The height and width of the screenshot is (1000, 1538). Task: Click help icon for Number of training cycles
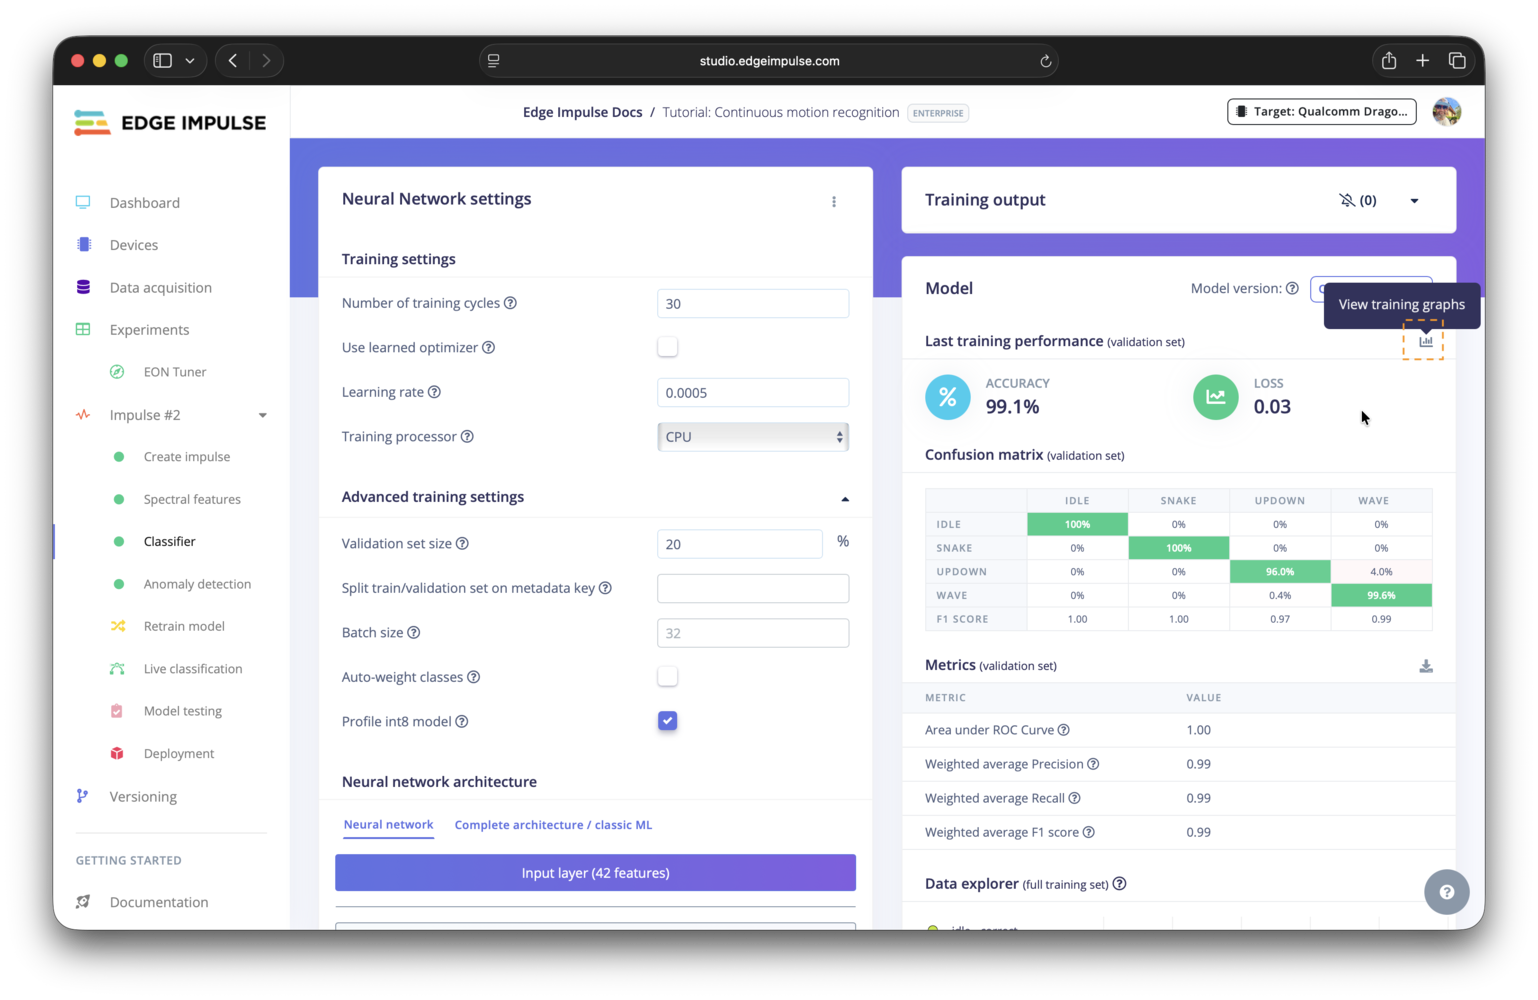510,303
